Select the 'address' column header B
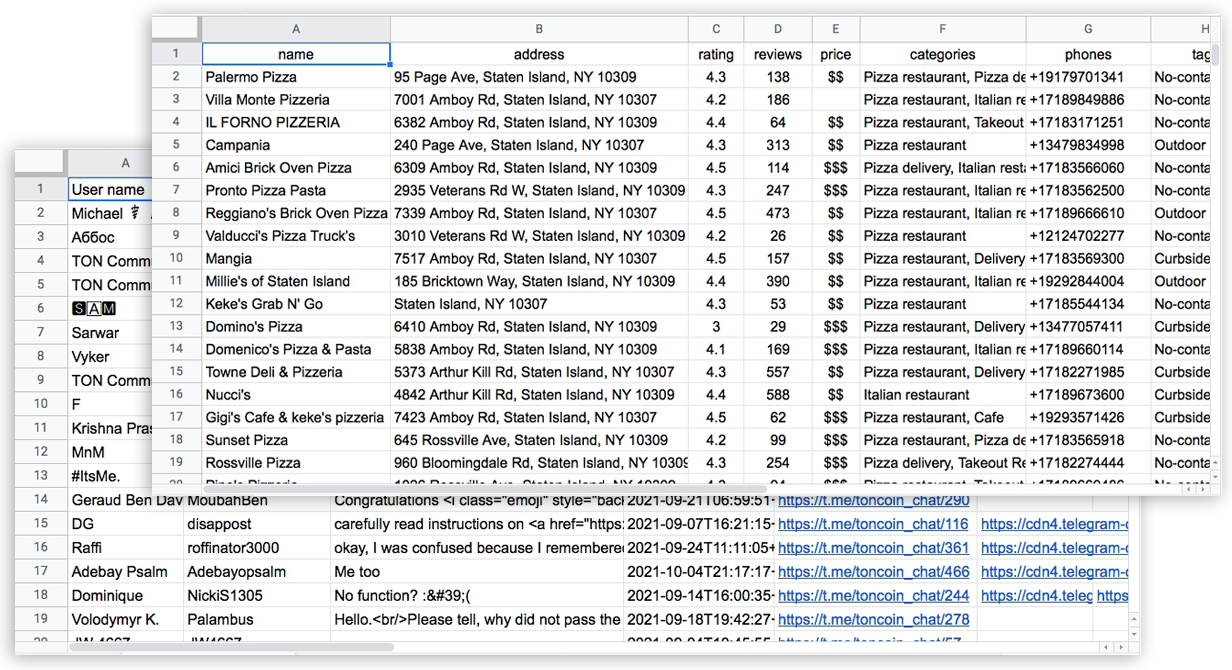 [x=539, y=29]
